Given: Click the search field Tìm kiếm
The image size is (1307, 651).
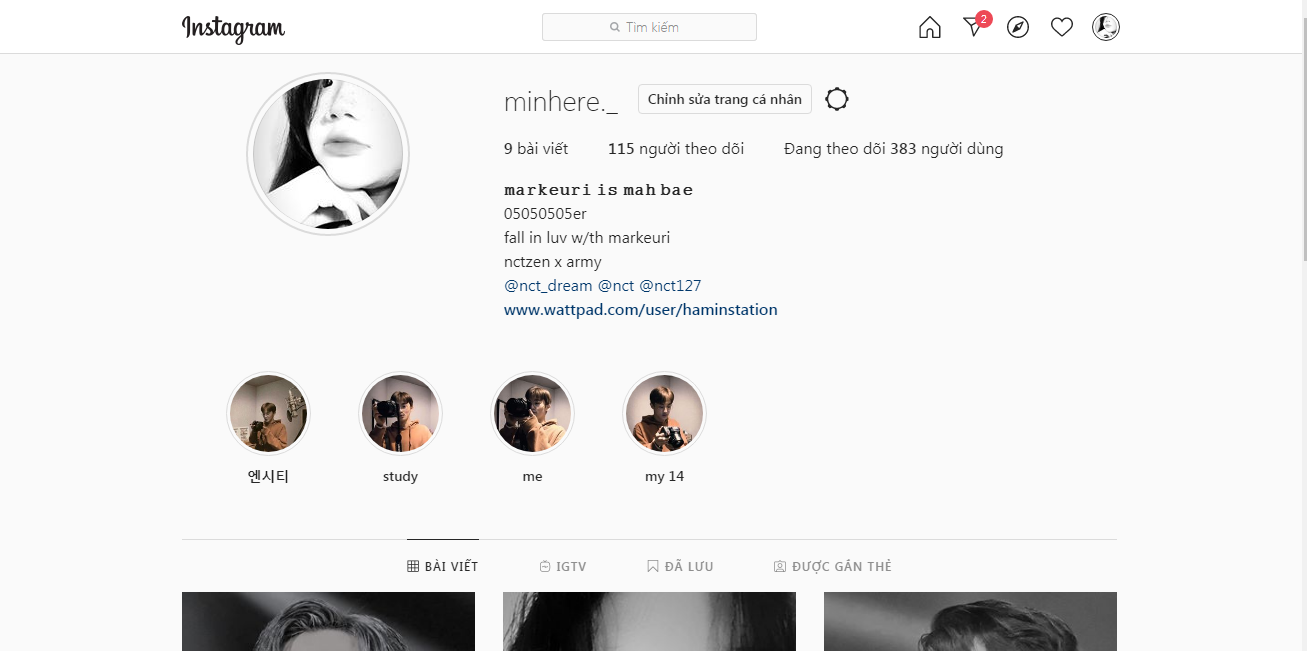Looking at the screenshot, I should point(649,27).
